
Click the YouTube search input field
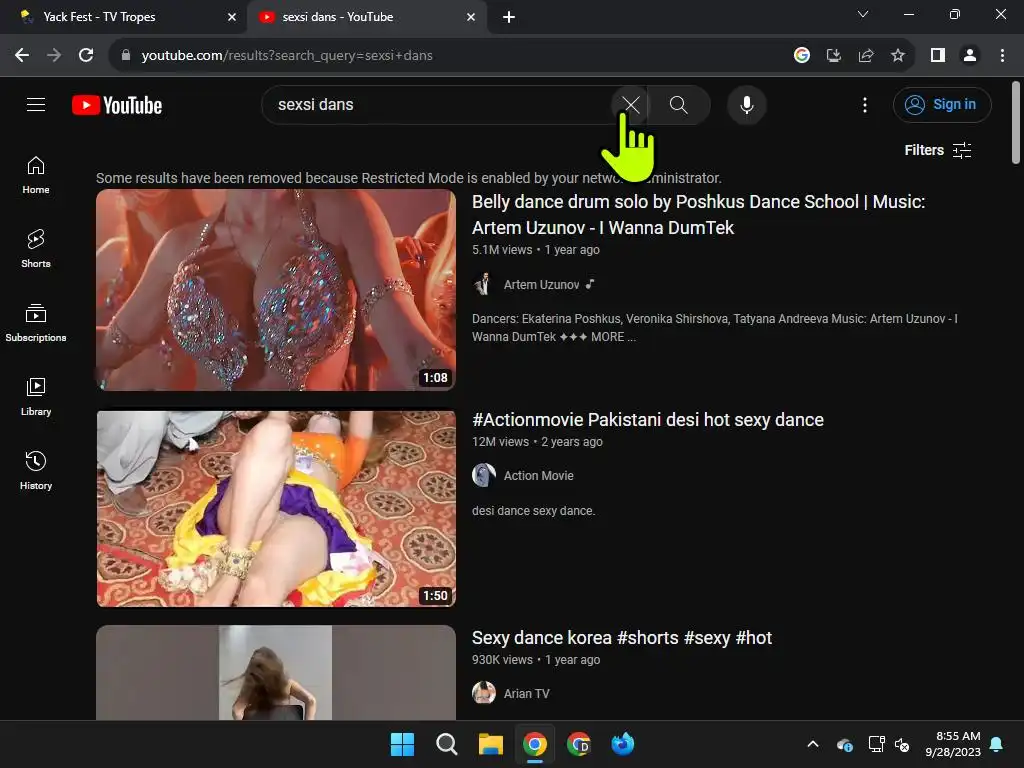click(x=436, y=104)
